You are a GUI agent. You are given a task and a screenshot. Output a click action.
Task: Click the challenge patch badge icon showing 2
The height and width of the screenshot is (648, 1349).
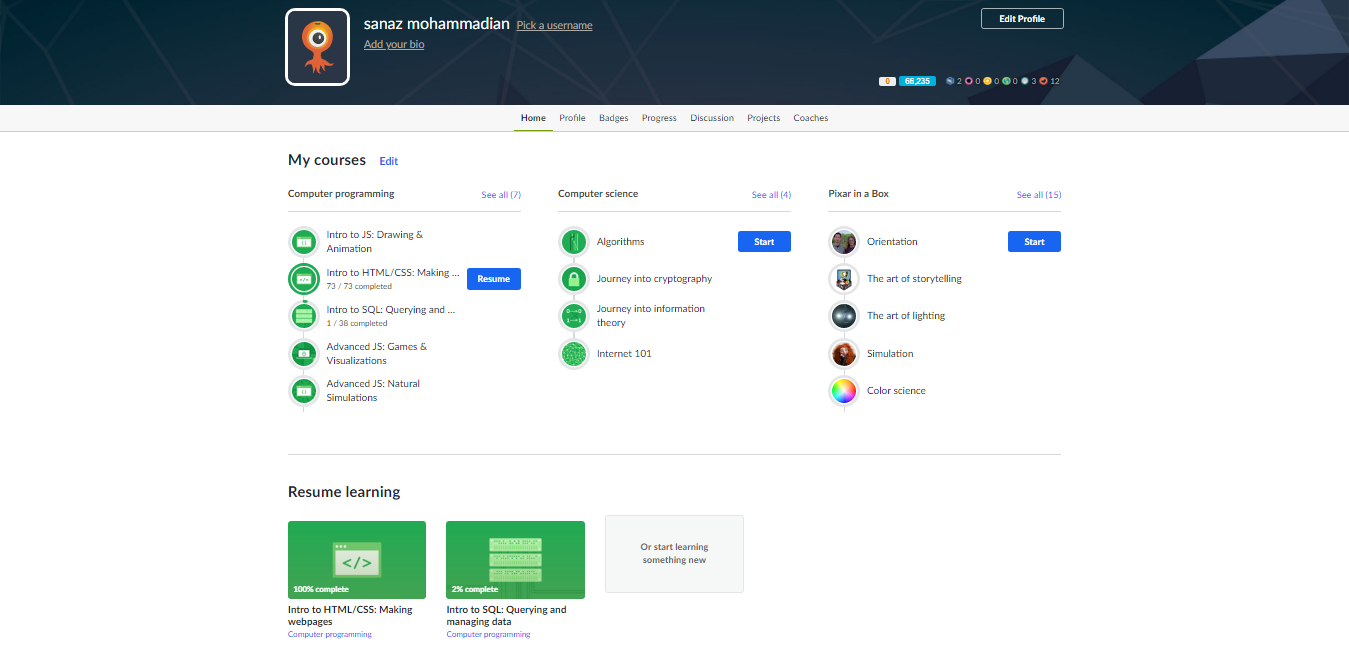tap(949, 81)
